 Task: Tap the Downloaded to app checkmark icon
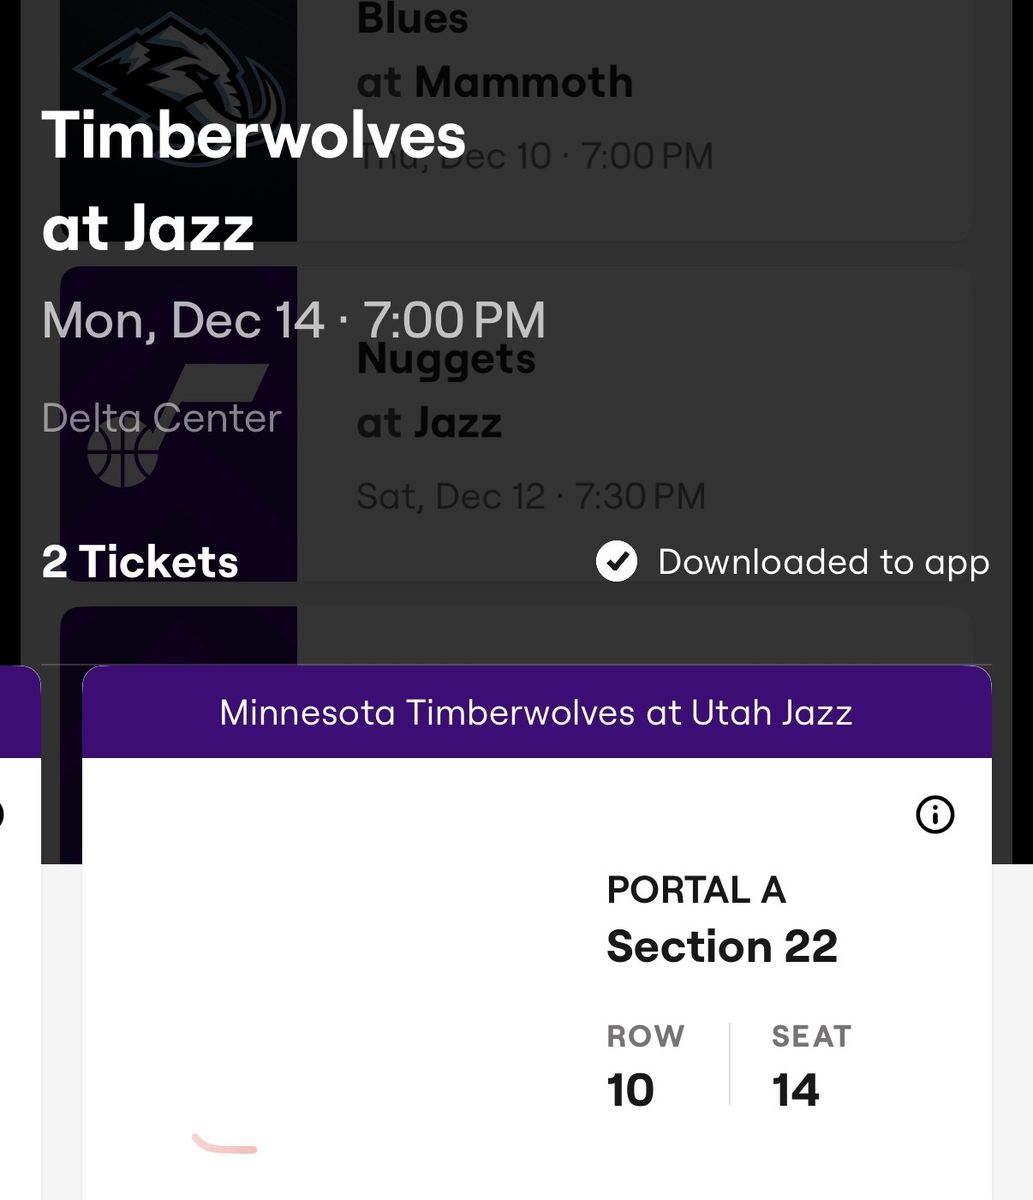pos(616,561)
